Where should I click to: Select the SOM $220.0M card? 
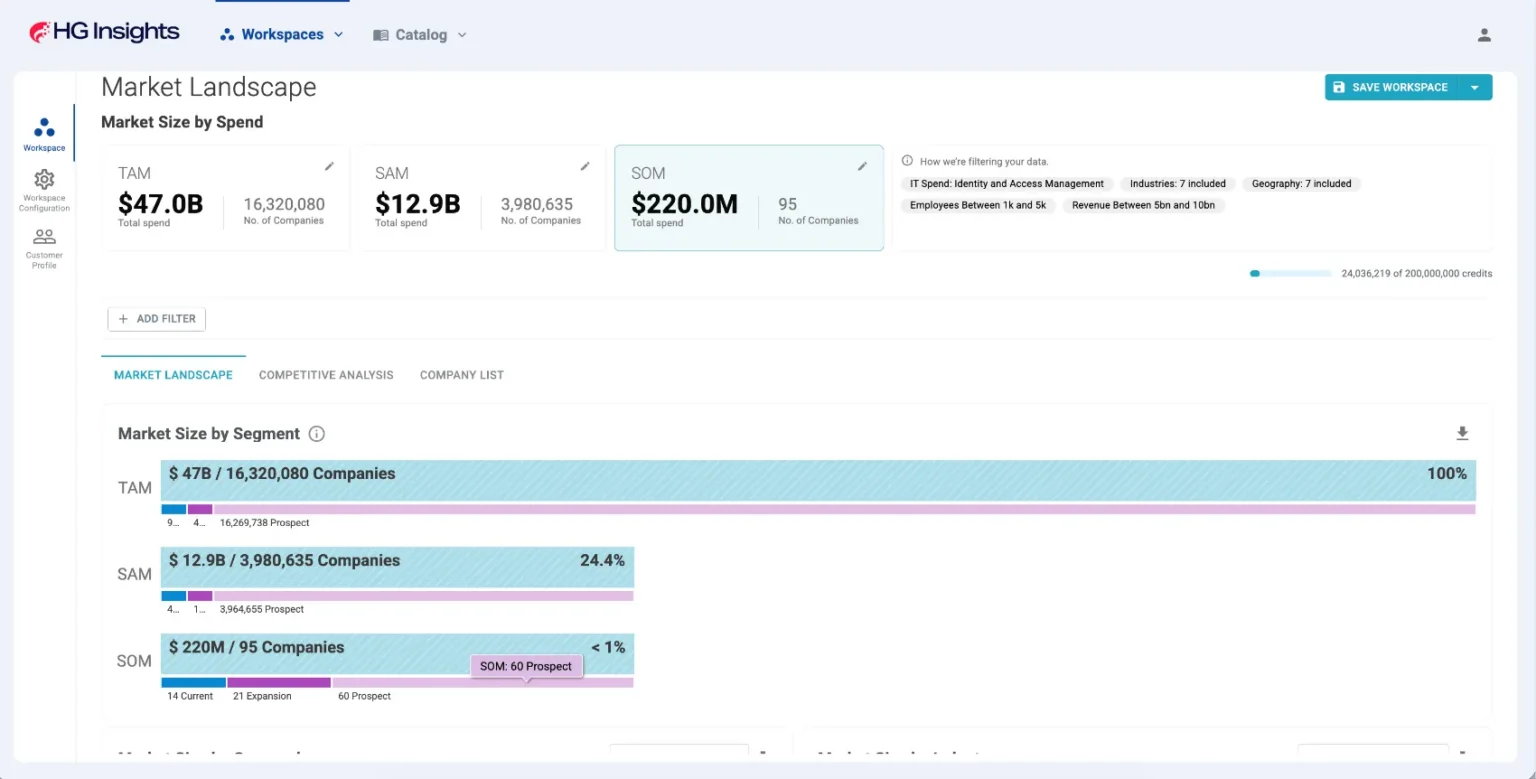pos(749,198)
